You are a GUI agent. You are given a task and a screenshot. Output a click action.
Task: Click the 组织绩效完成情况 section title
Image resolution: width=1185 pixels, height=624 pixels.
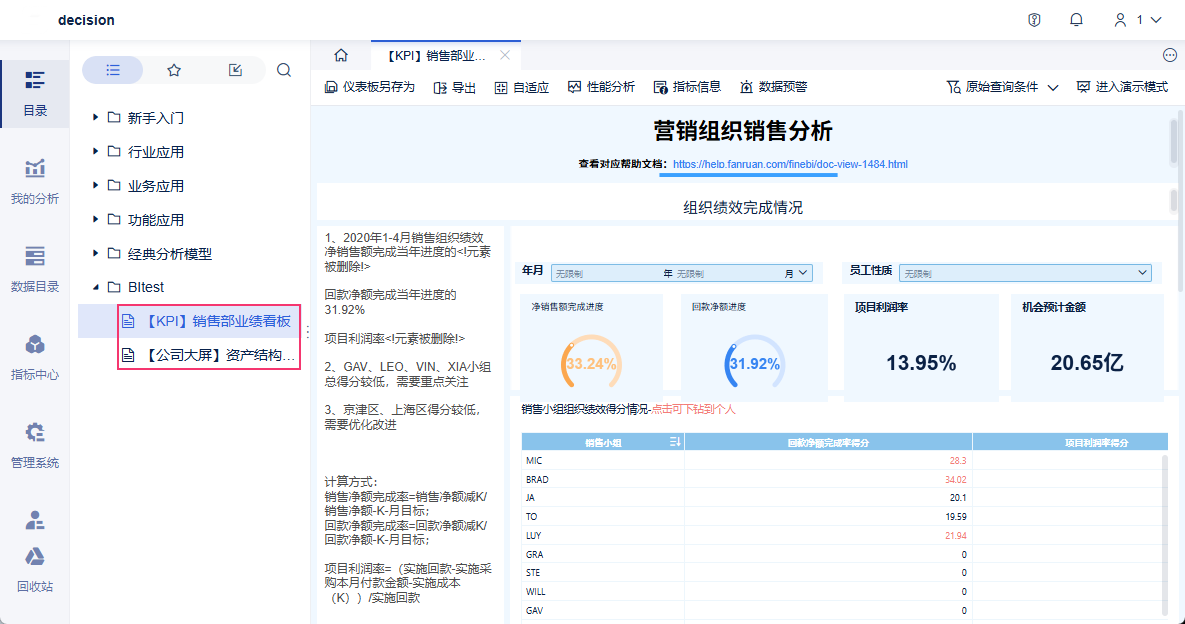(x=743, y=207)
